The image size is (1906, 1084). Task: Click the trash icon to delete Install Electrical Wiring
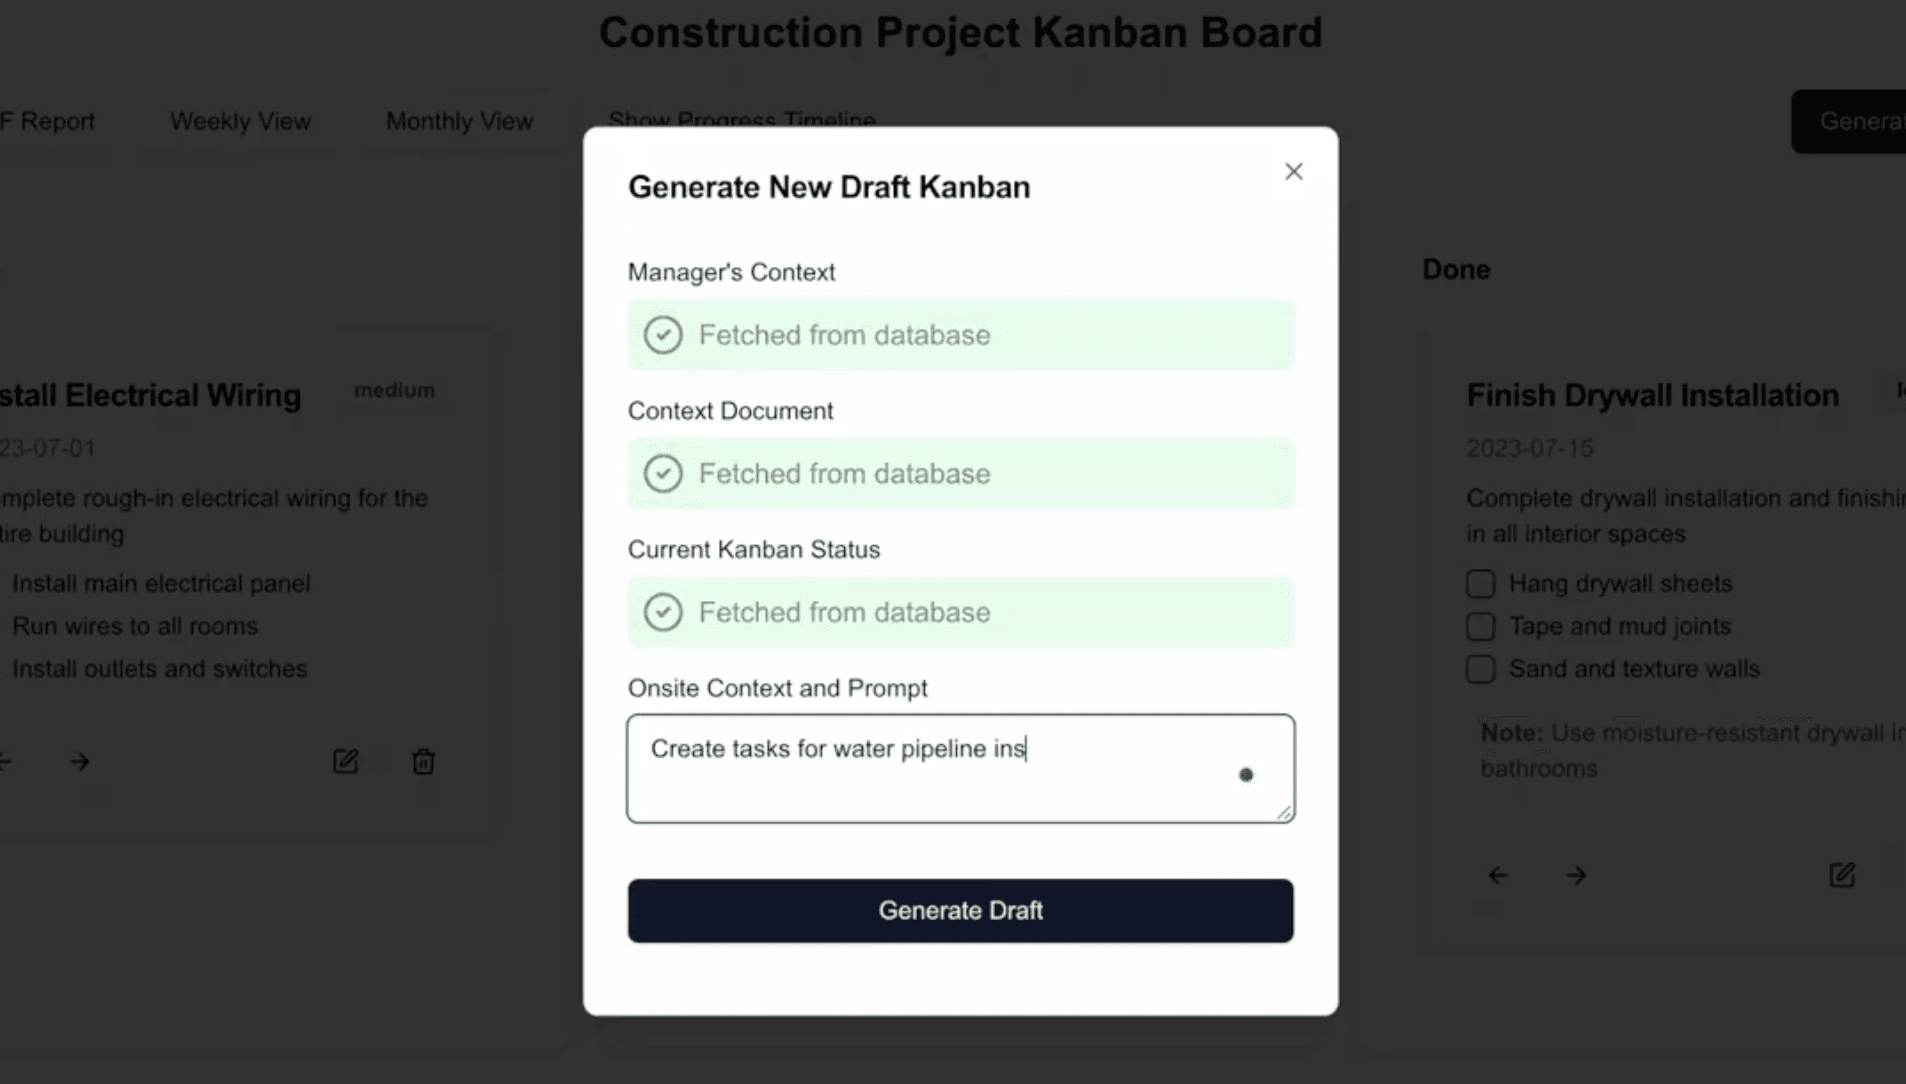423,761
